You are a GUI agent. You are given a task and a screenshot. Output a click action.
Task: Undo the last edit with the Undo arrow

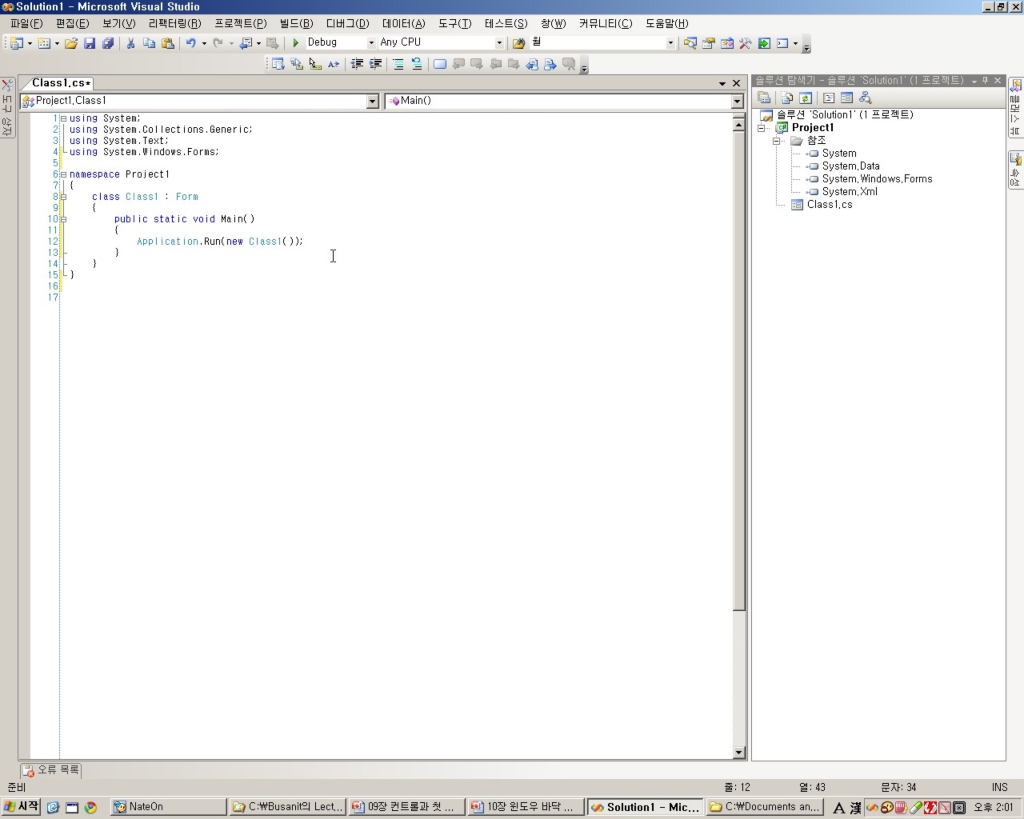pyautogui.click(x=191, y=43)
